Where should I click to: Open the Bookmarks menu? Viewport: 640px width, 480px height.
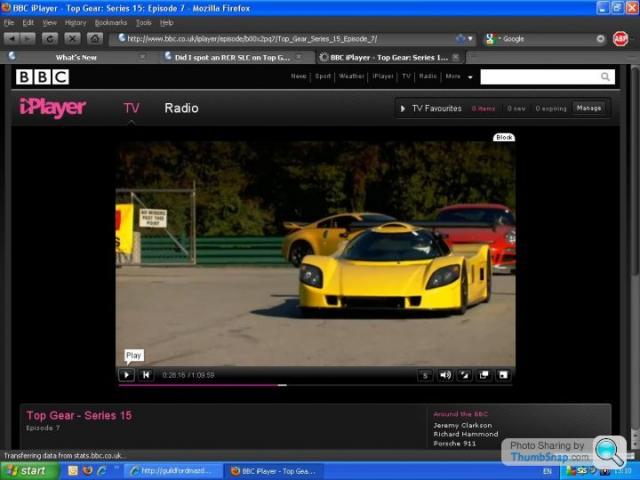pyautogui.click(x=111, y=23)
